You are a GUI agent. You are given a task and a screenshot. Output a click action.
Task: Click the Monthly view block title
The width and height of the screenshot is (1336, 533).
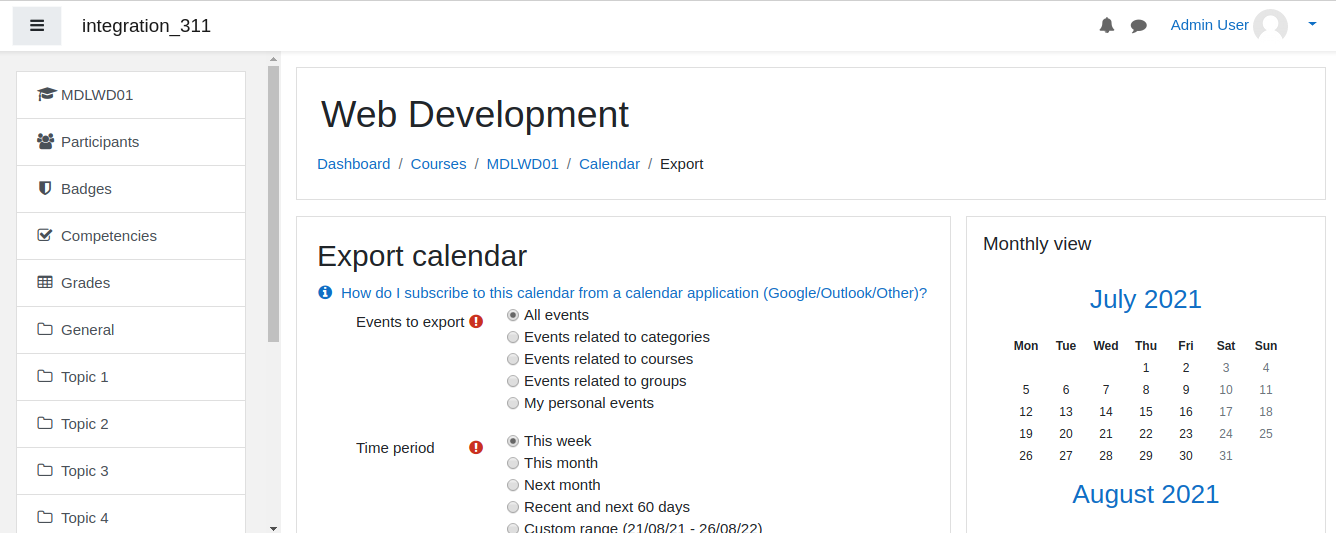click(x=1037, y=244)
